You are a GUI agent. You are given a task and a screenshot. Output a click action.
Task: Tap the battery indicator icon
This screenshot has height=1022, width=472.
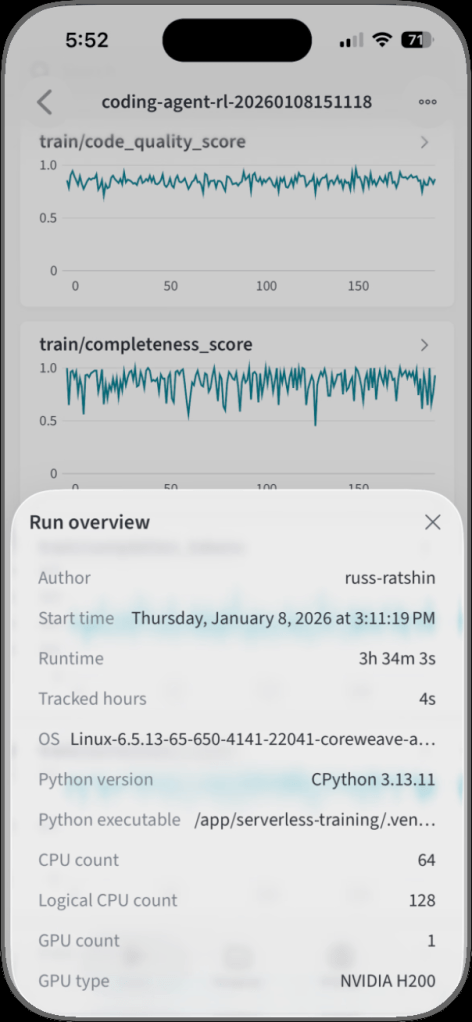click(416, 40)
